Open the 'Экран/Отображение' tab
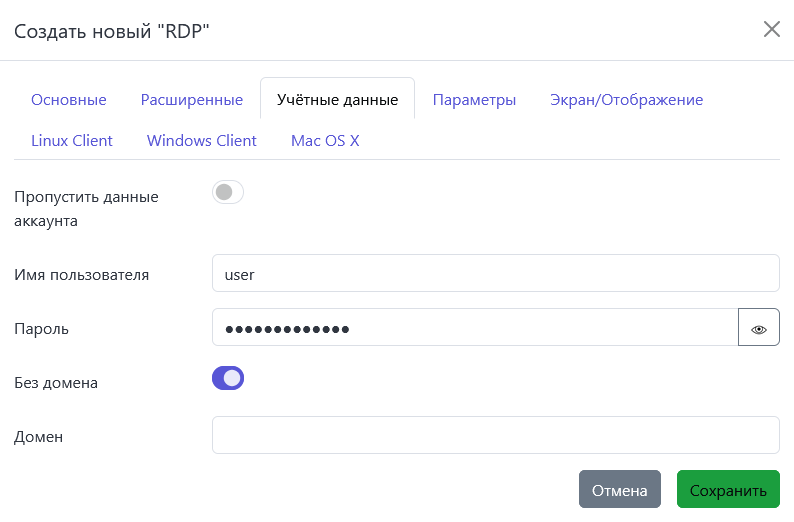This screenshot has height=522, width=794. point(626,100)
